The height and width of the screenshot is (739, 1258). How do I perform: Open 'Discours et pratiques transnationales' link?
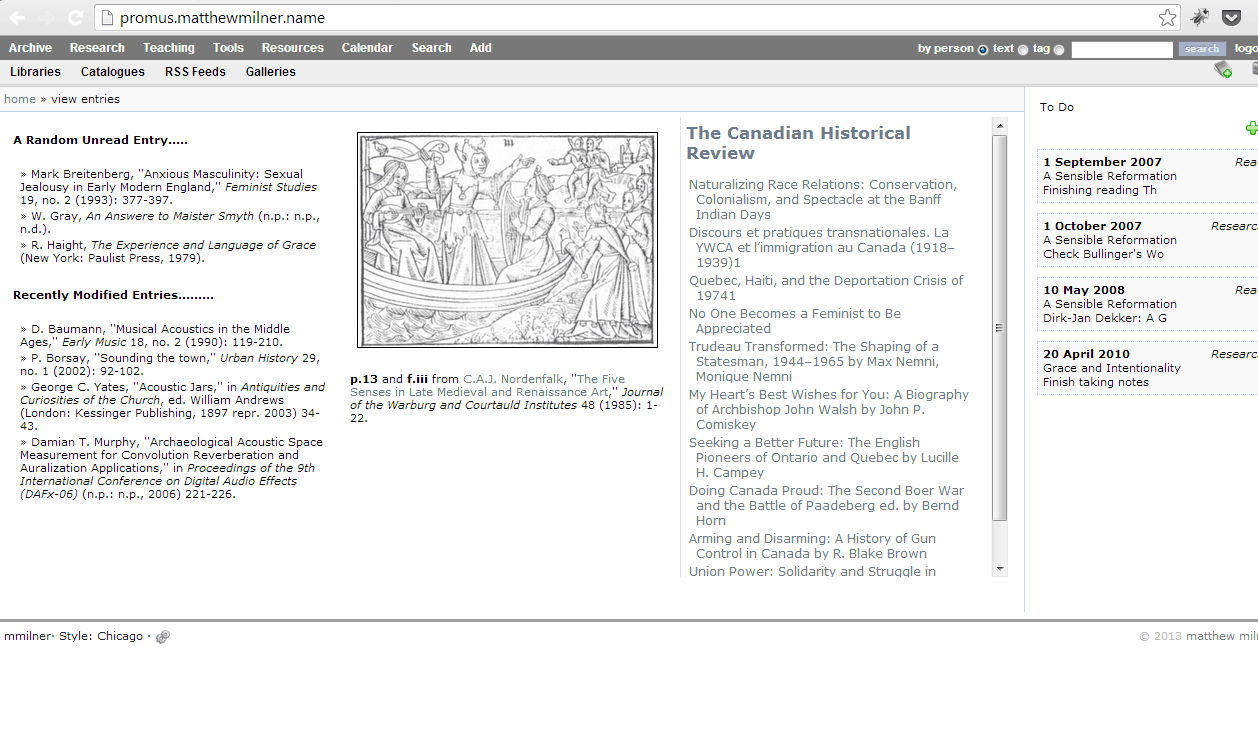pos(822,247)
